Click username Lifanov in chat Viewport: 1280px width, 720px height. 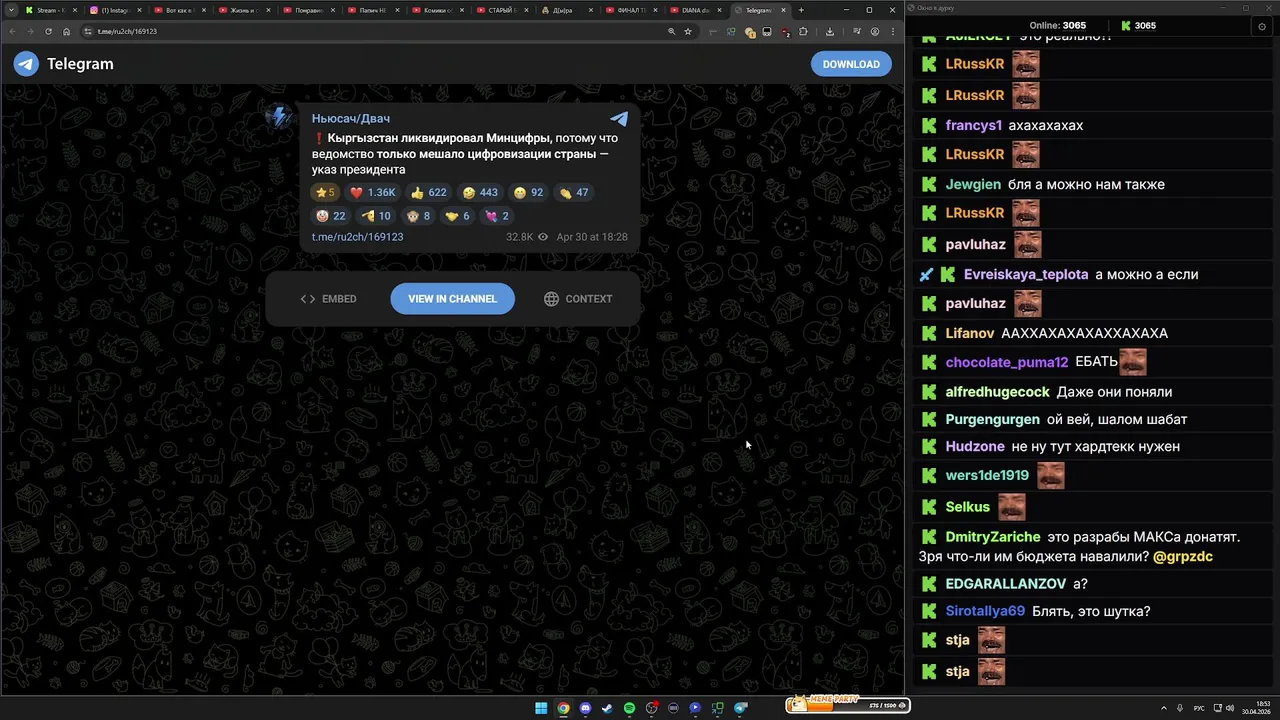pos(970,333)
